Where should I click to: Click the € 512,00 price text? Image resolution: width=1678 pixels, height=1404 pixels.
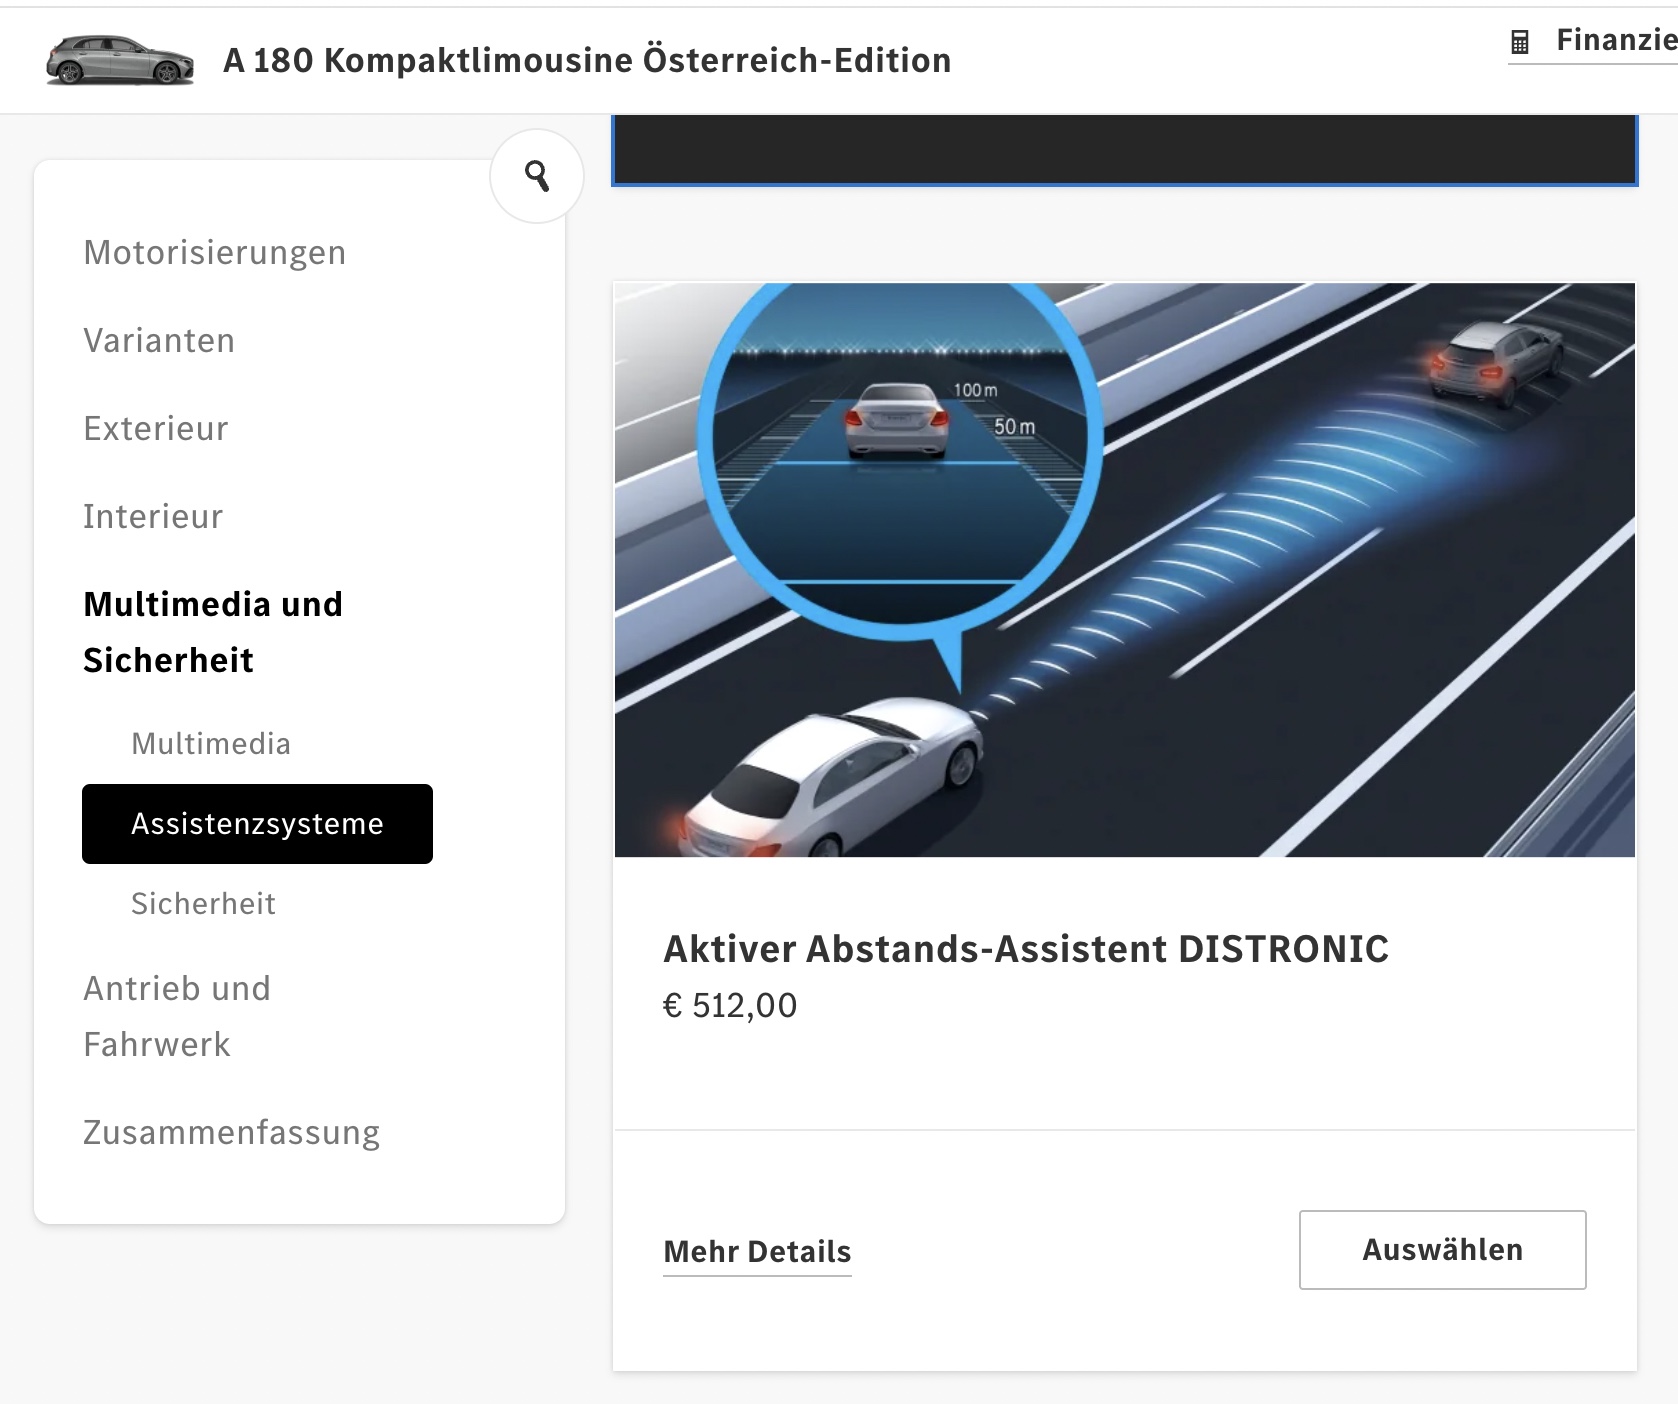coord(730,1005)
